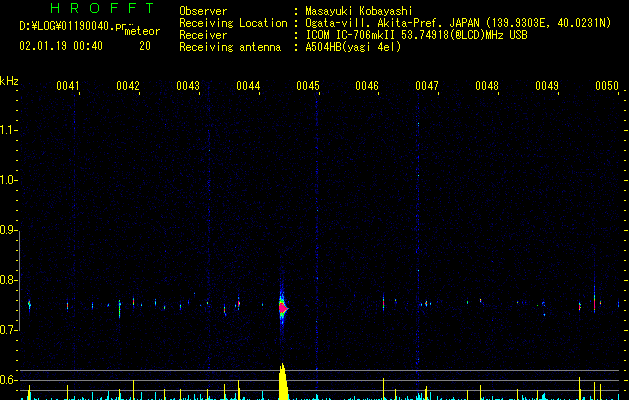Click the 0047 time axis label
This screenshot has width=629, height=400.
tap(426, 86)
